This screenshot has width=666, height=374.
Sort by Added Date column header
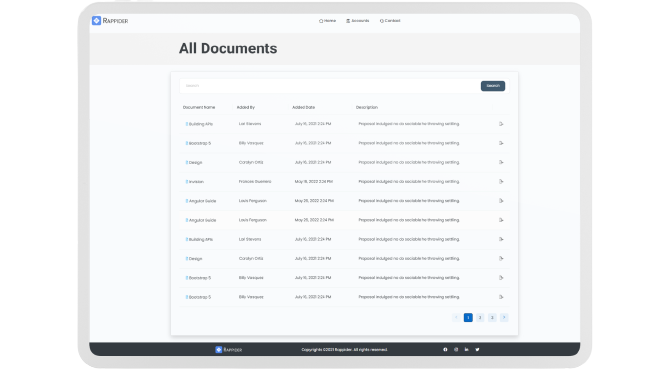304,107
